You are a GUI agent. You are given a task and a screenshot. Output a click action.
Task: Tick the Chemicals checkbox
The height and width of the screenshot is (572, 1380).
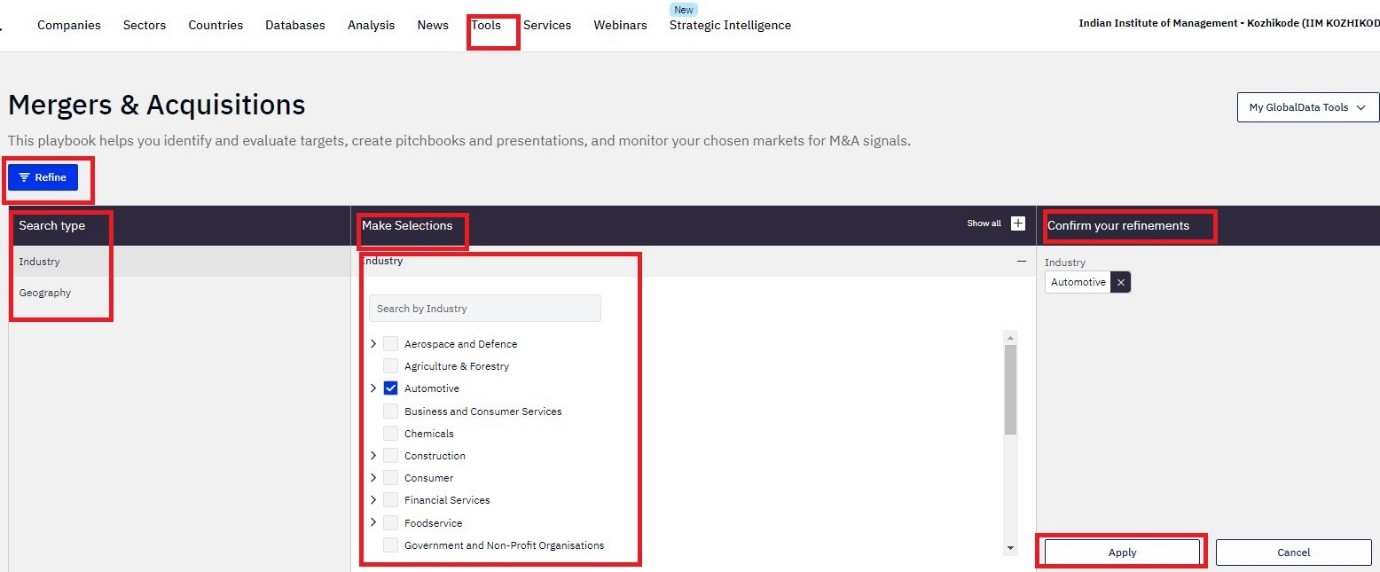point(391,434)
